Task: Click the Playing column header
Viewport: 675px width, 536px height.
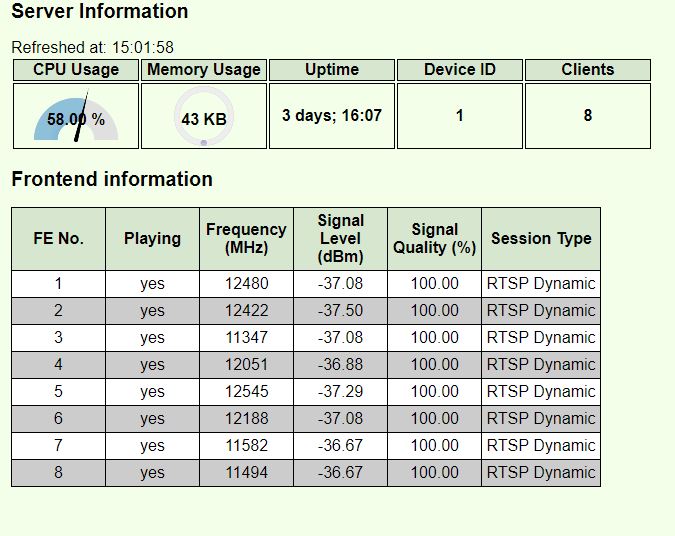Action: [152, 239]
